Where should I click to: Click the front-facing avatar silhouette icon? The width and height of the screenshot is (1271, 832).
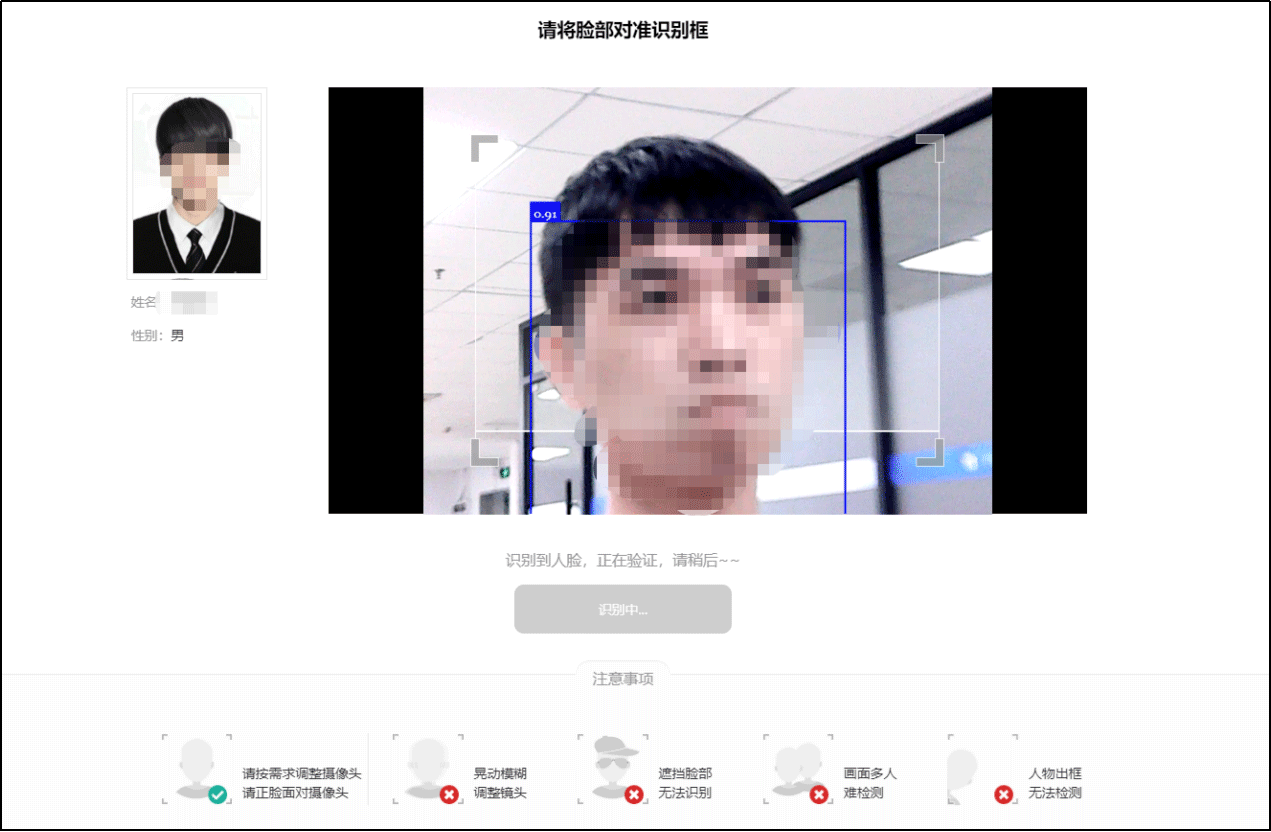click(196, 767)
